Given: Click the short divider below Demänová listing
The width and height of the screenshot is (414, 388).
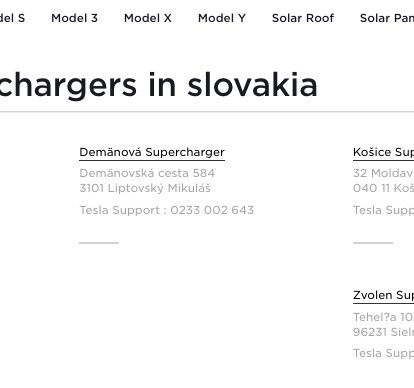Looking at the screenshot, I should pyautogui.click(x=99, y=243).
